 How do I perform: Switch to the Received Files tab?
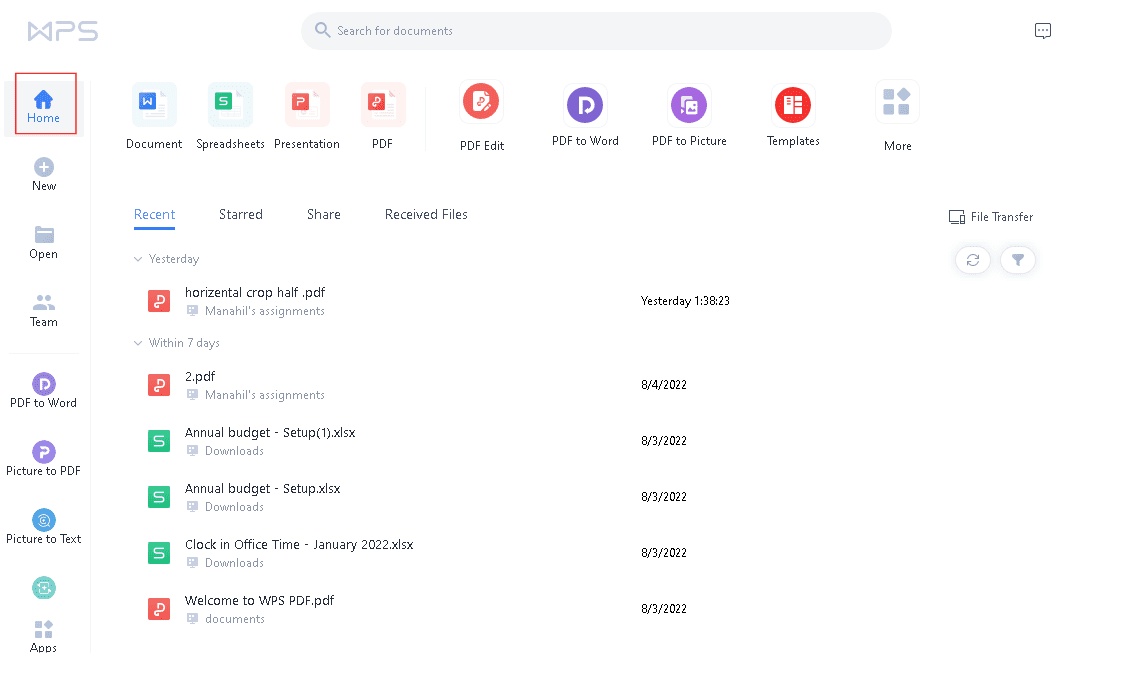point(426,214)
